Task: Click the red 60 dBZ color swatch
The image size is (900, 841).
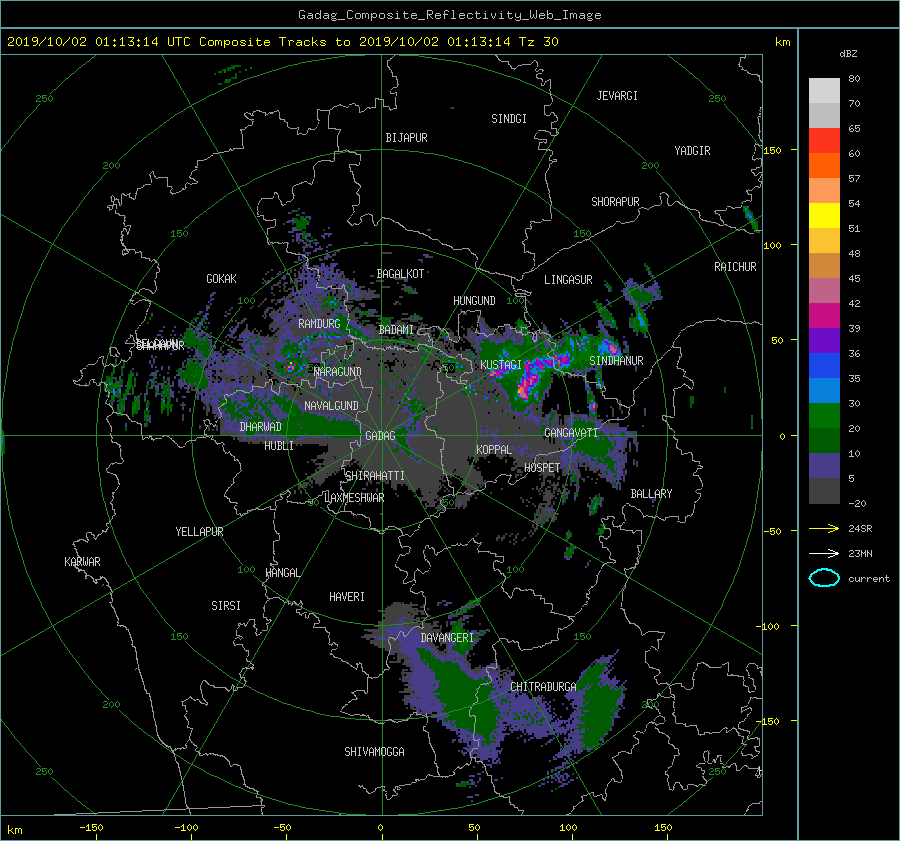Action: 824,140
